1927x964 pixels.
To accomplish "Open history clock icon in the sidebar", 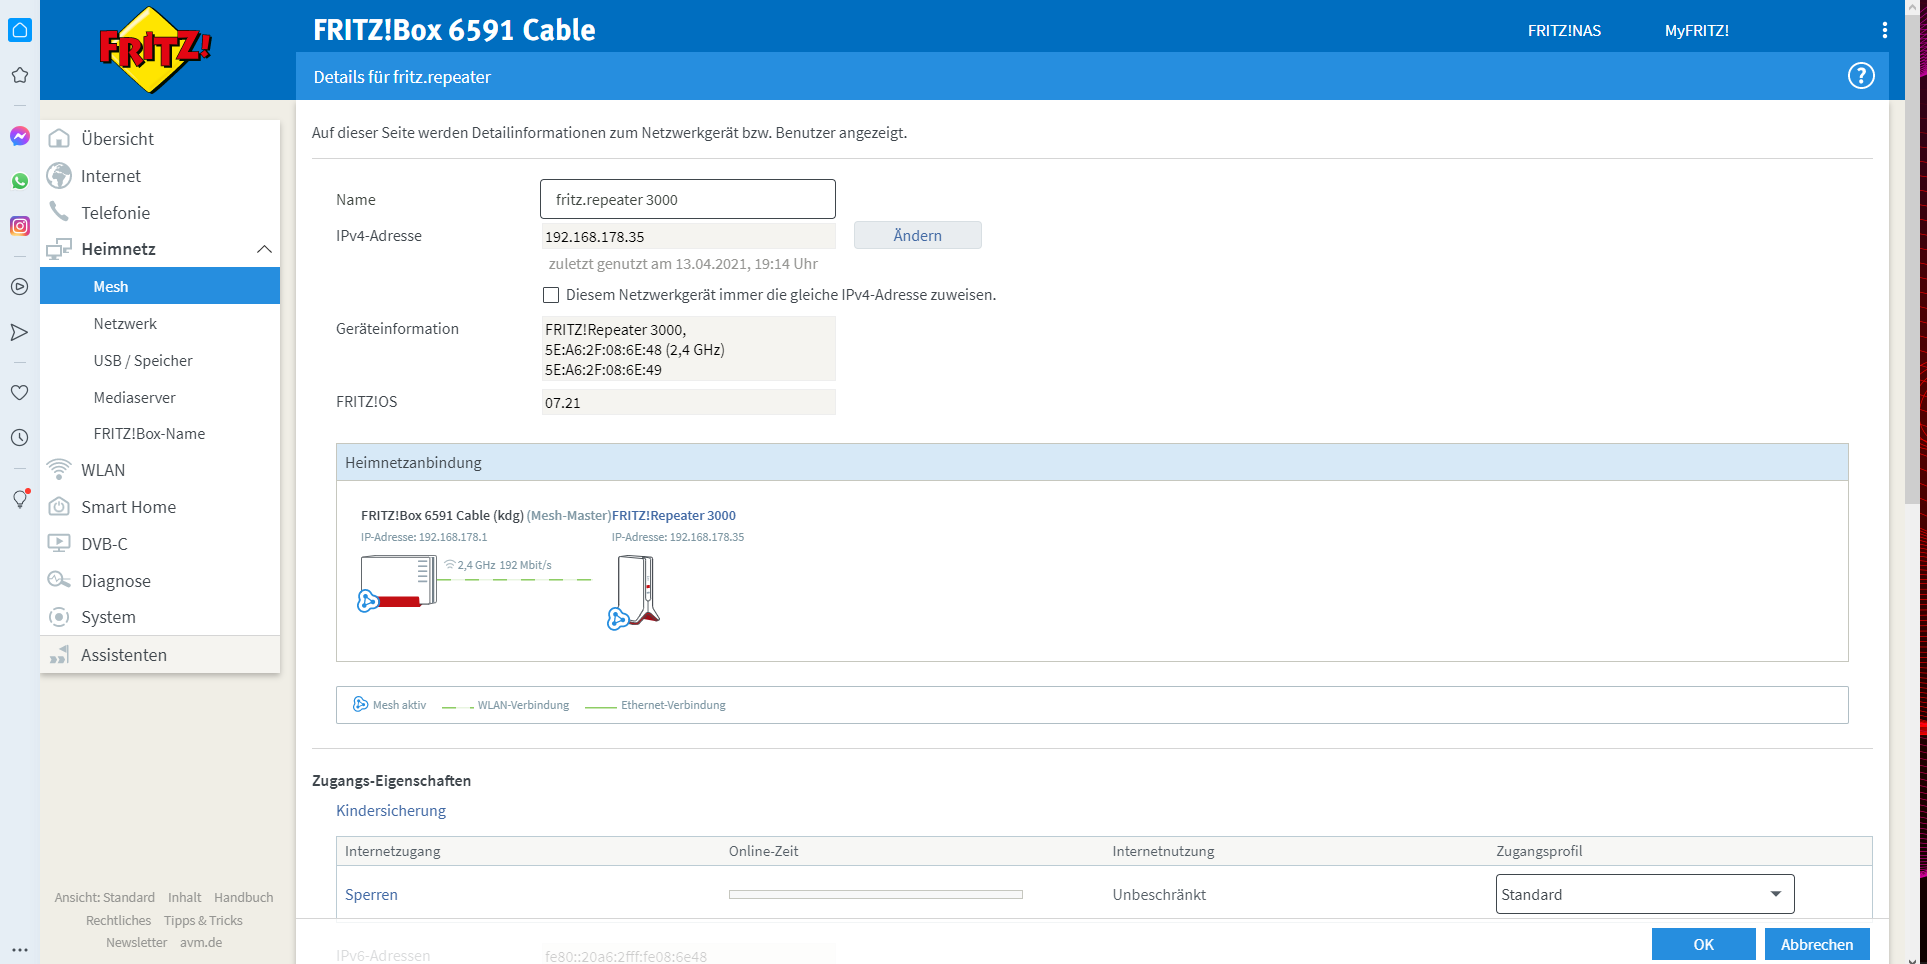I will tap(20, 438).
